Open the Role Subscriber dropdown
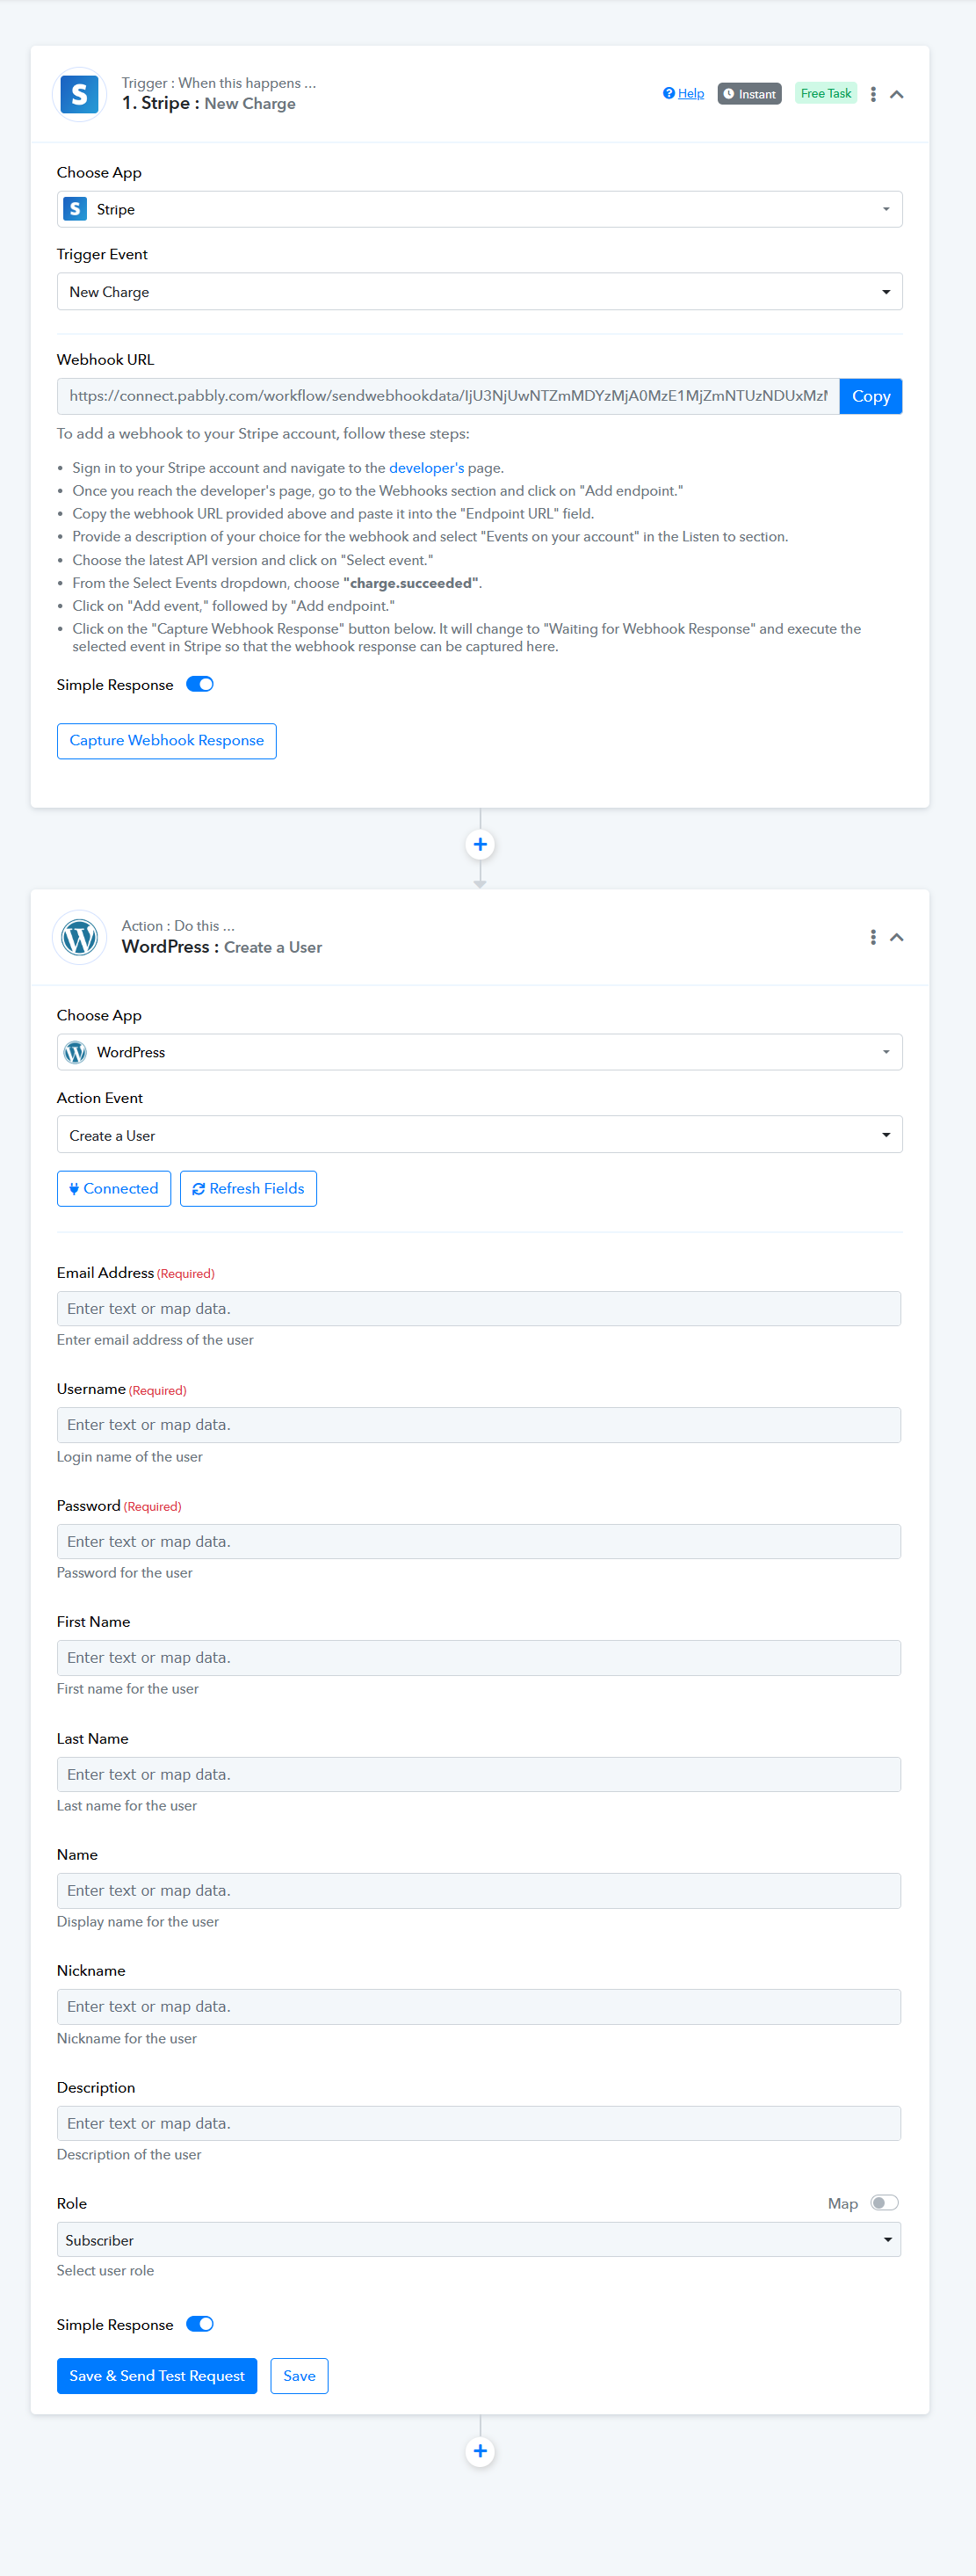This screenshot has width=976, height=2576. (479, 2240)
